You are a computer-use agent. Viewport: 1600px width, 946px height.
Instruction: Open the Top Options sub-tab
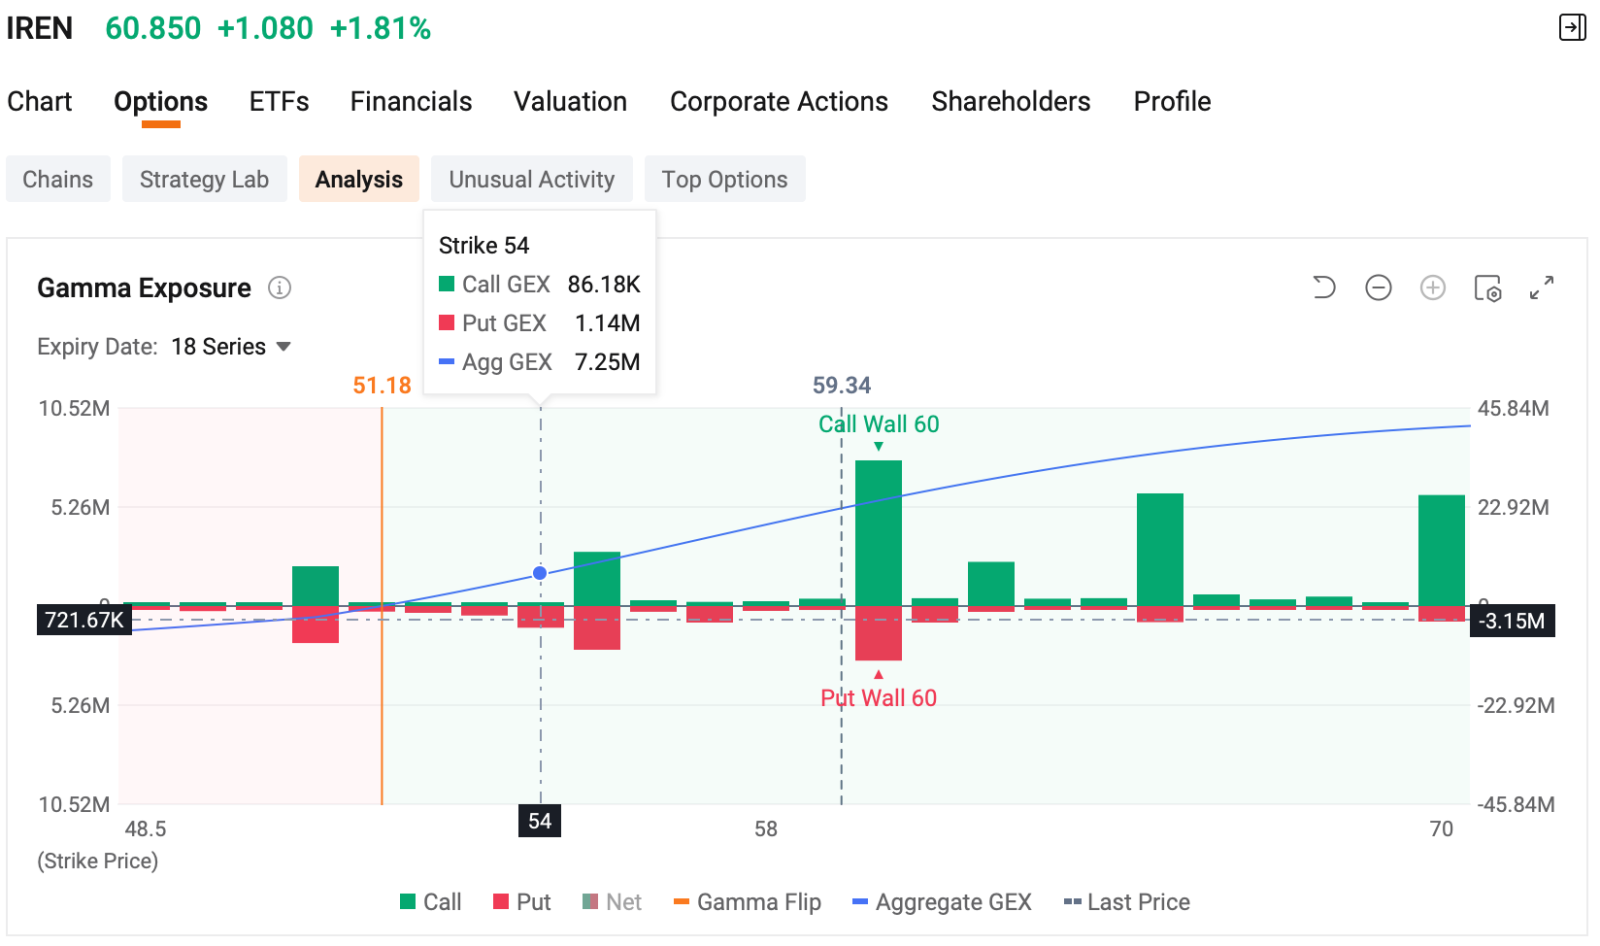pos(725,179)
